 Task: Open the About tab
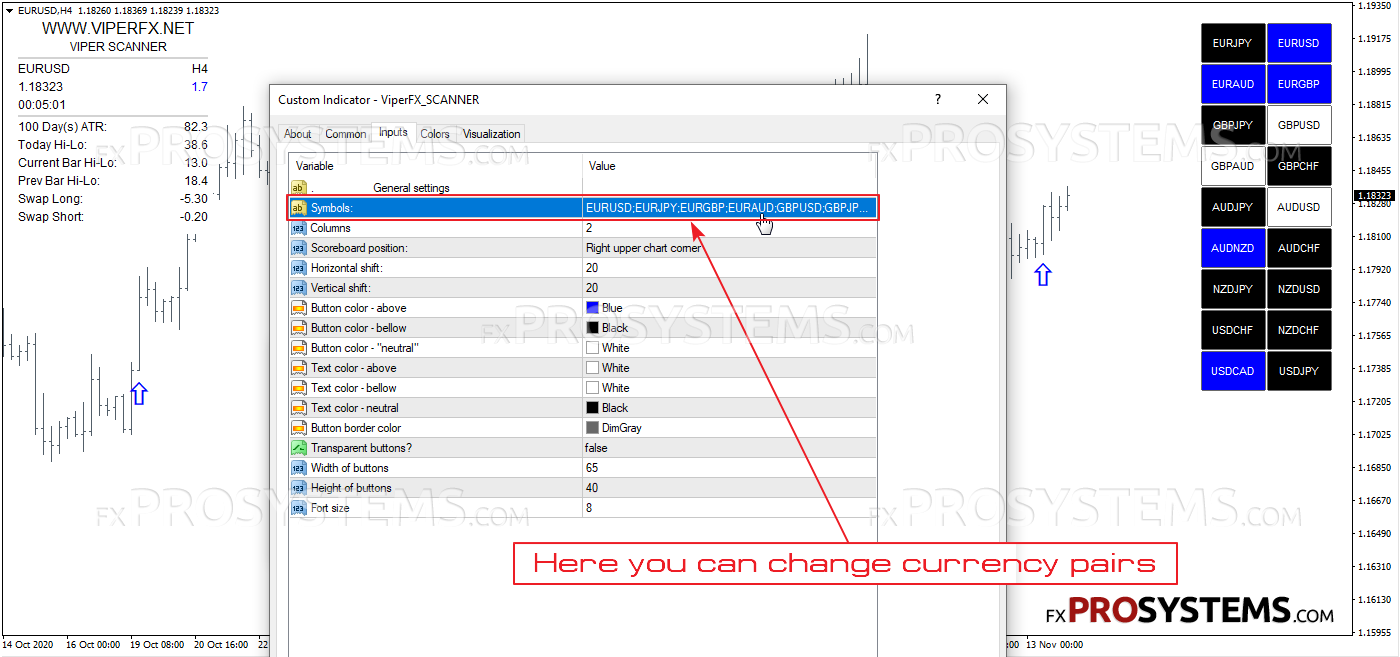tap(298, 134)
